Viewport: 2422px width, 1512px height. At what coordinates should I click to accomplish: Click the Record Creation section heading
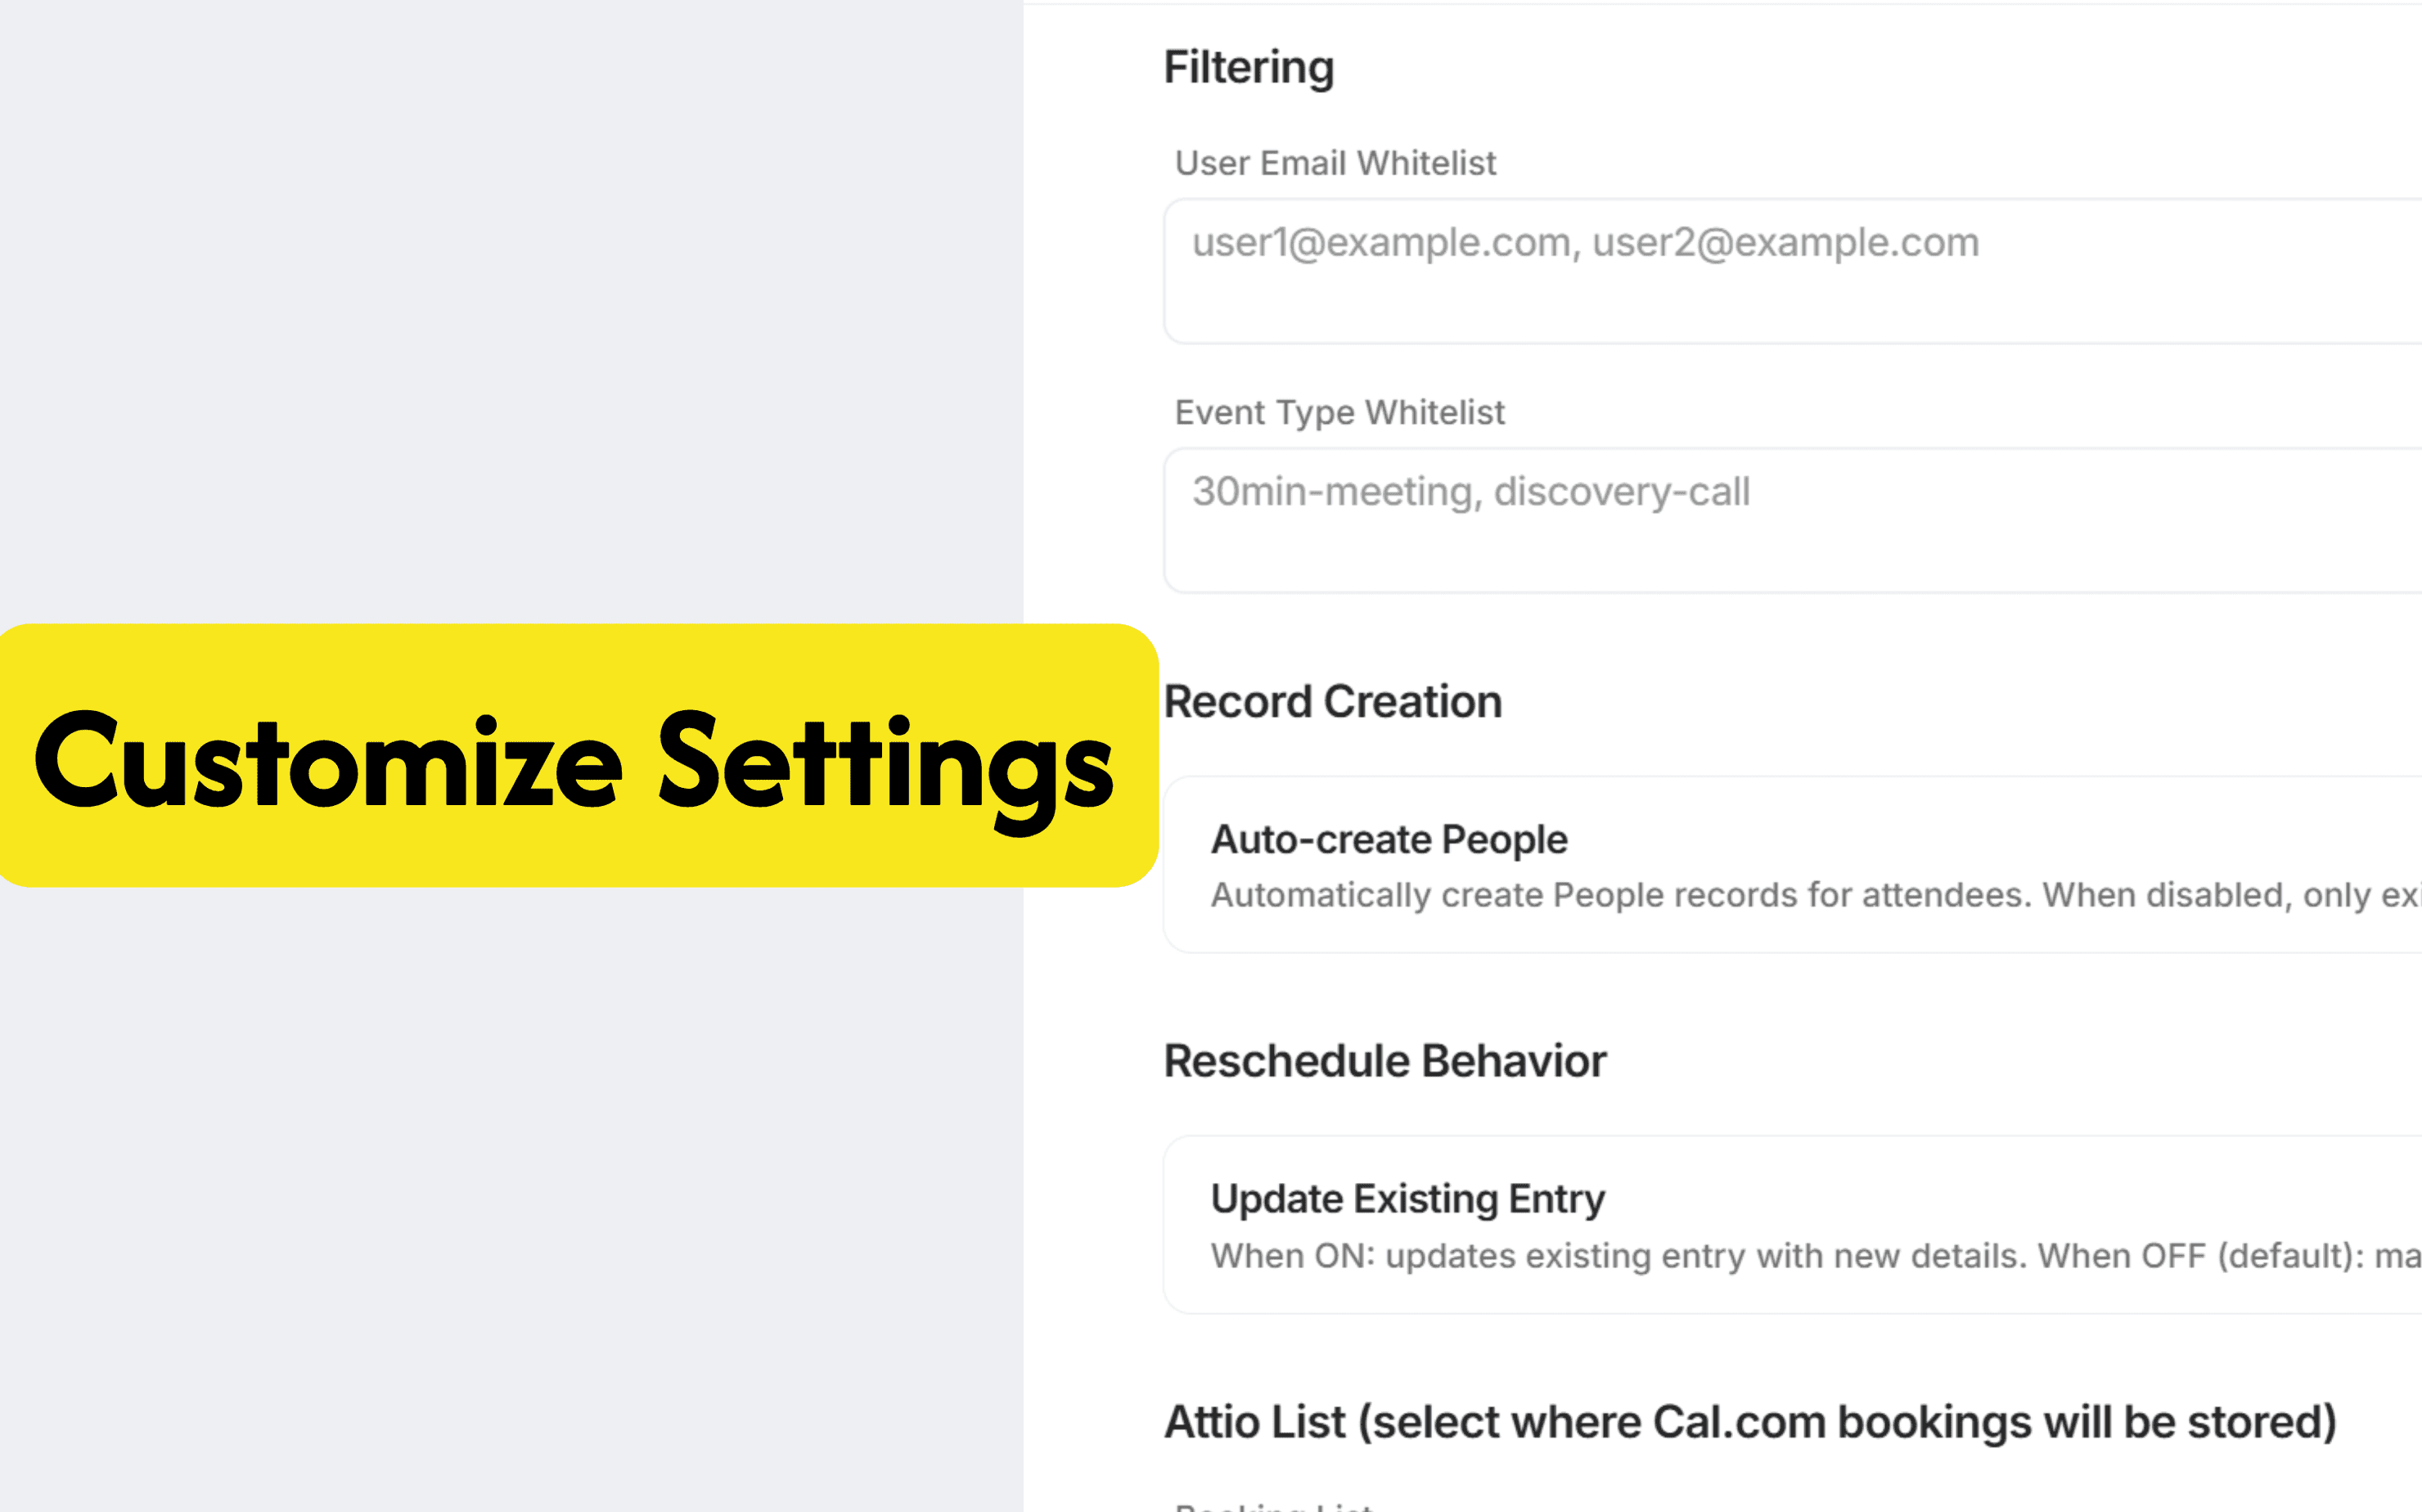tap(1332, 702)
